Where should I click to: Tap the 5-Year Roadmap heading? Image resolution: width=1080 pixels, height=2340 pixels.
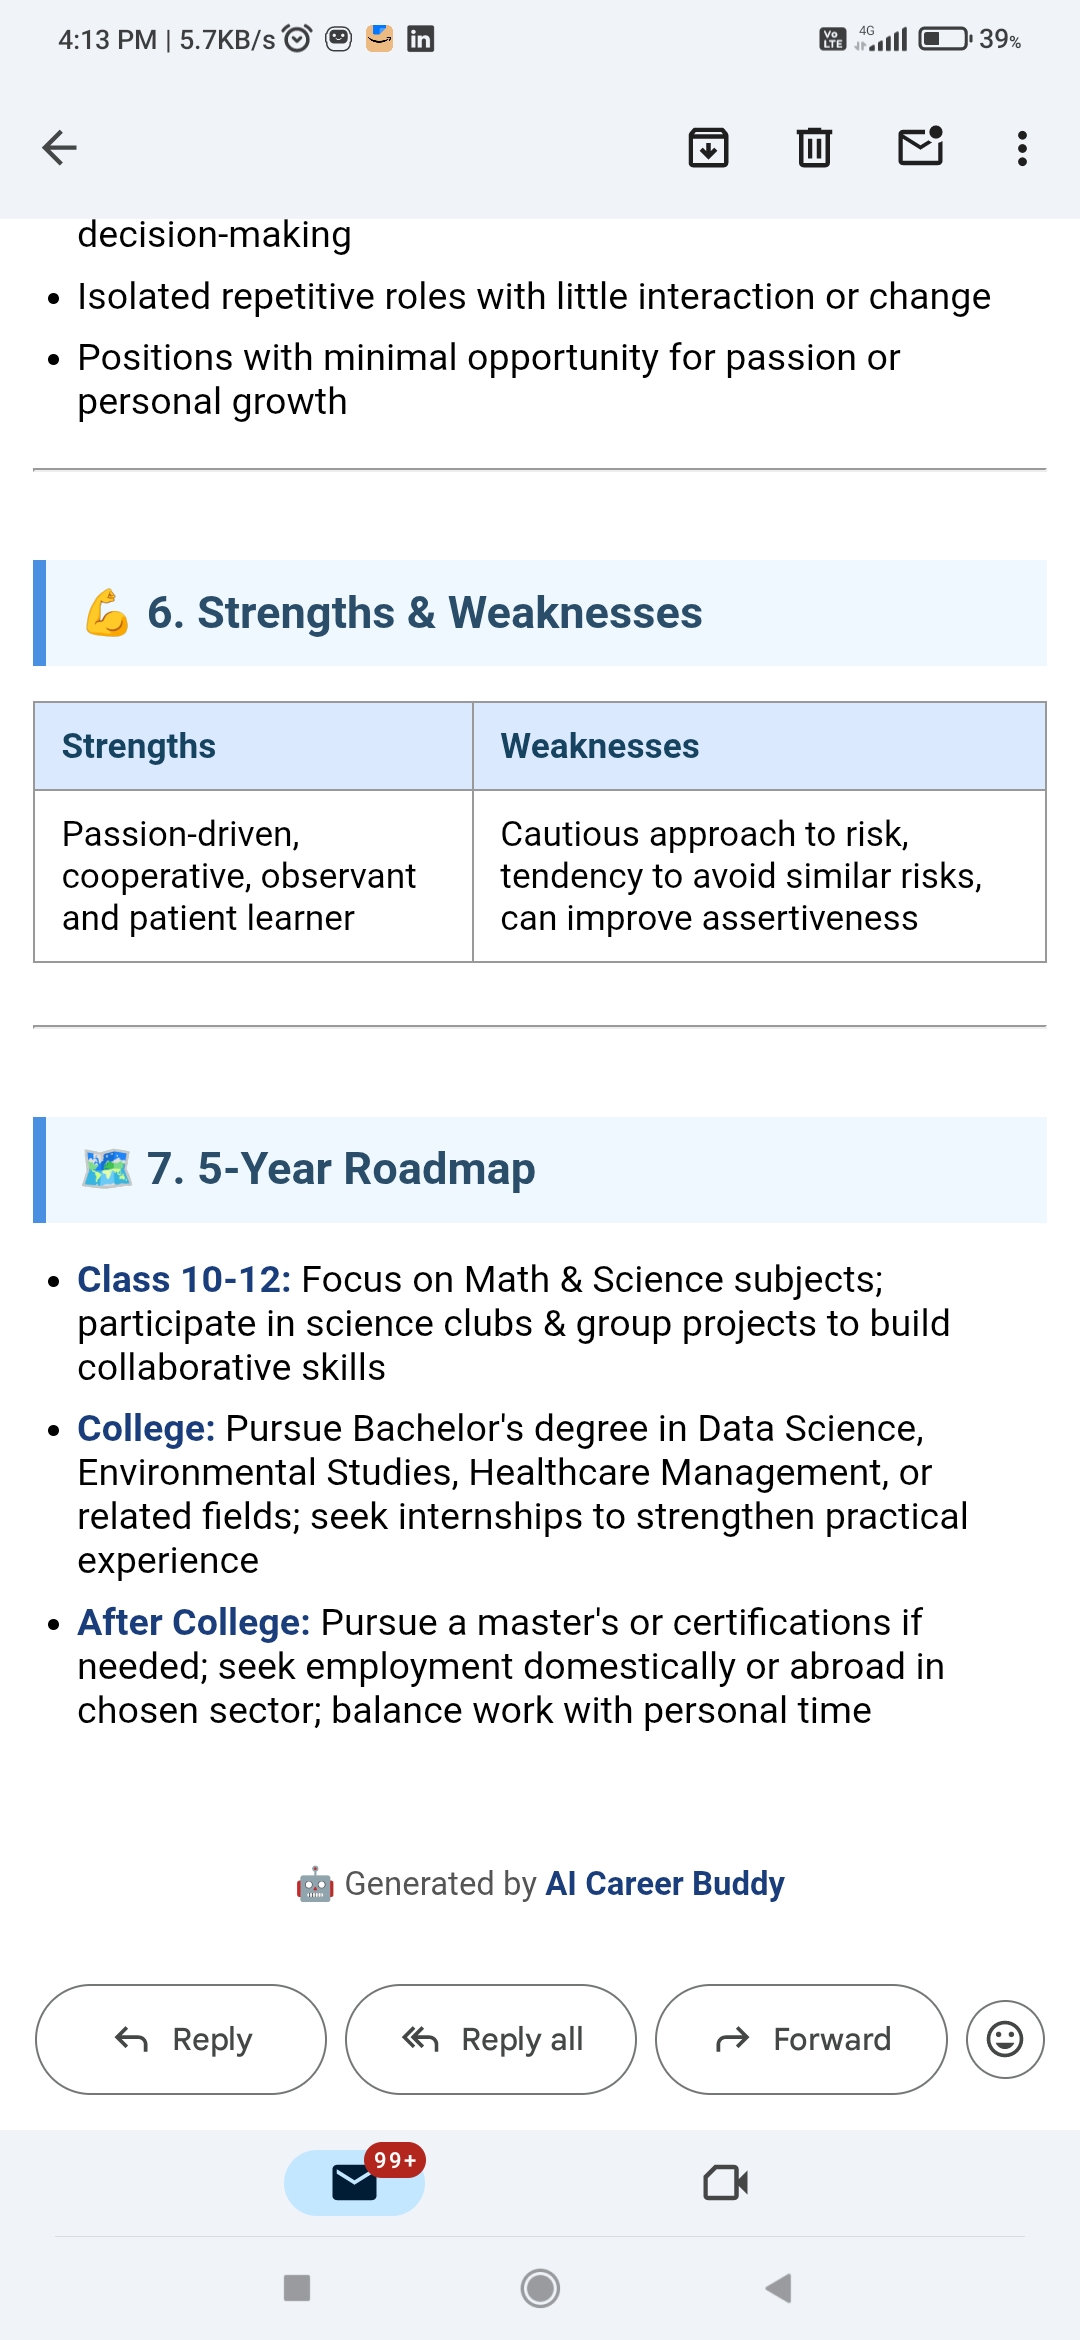[x=341, y=1169]
